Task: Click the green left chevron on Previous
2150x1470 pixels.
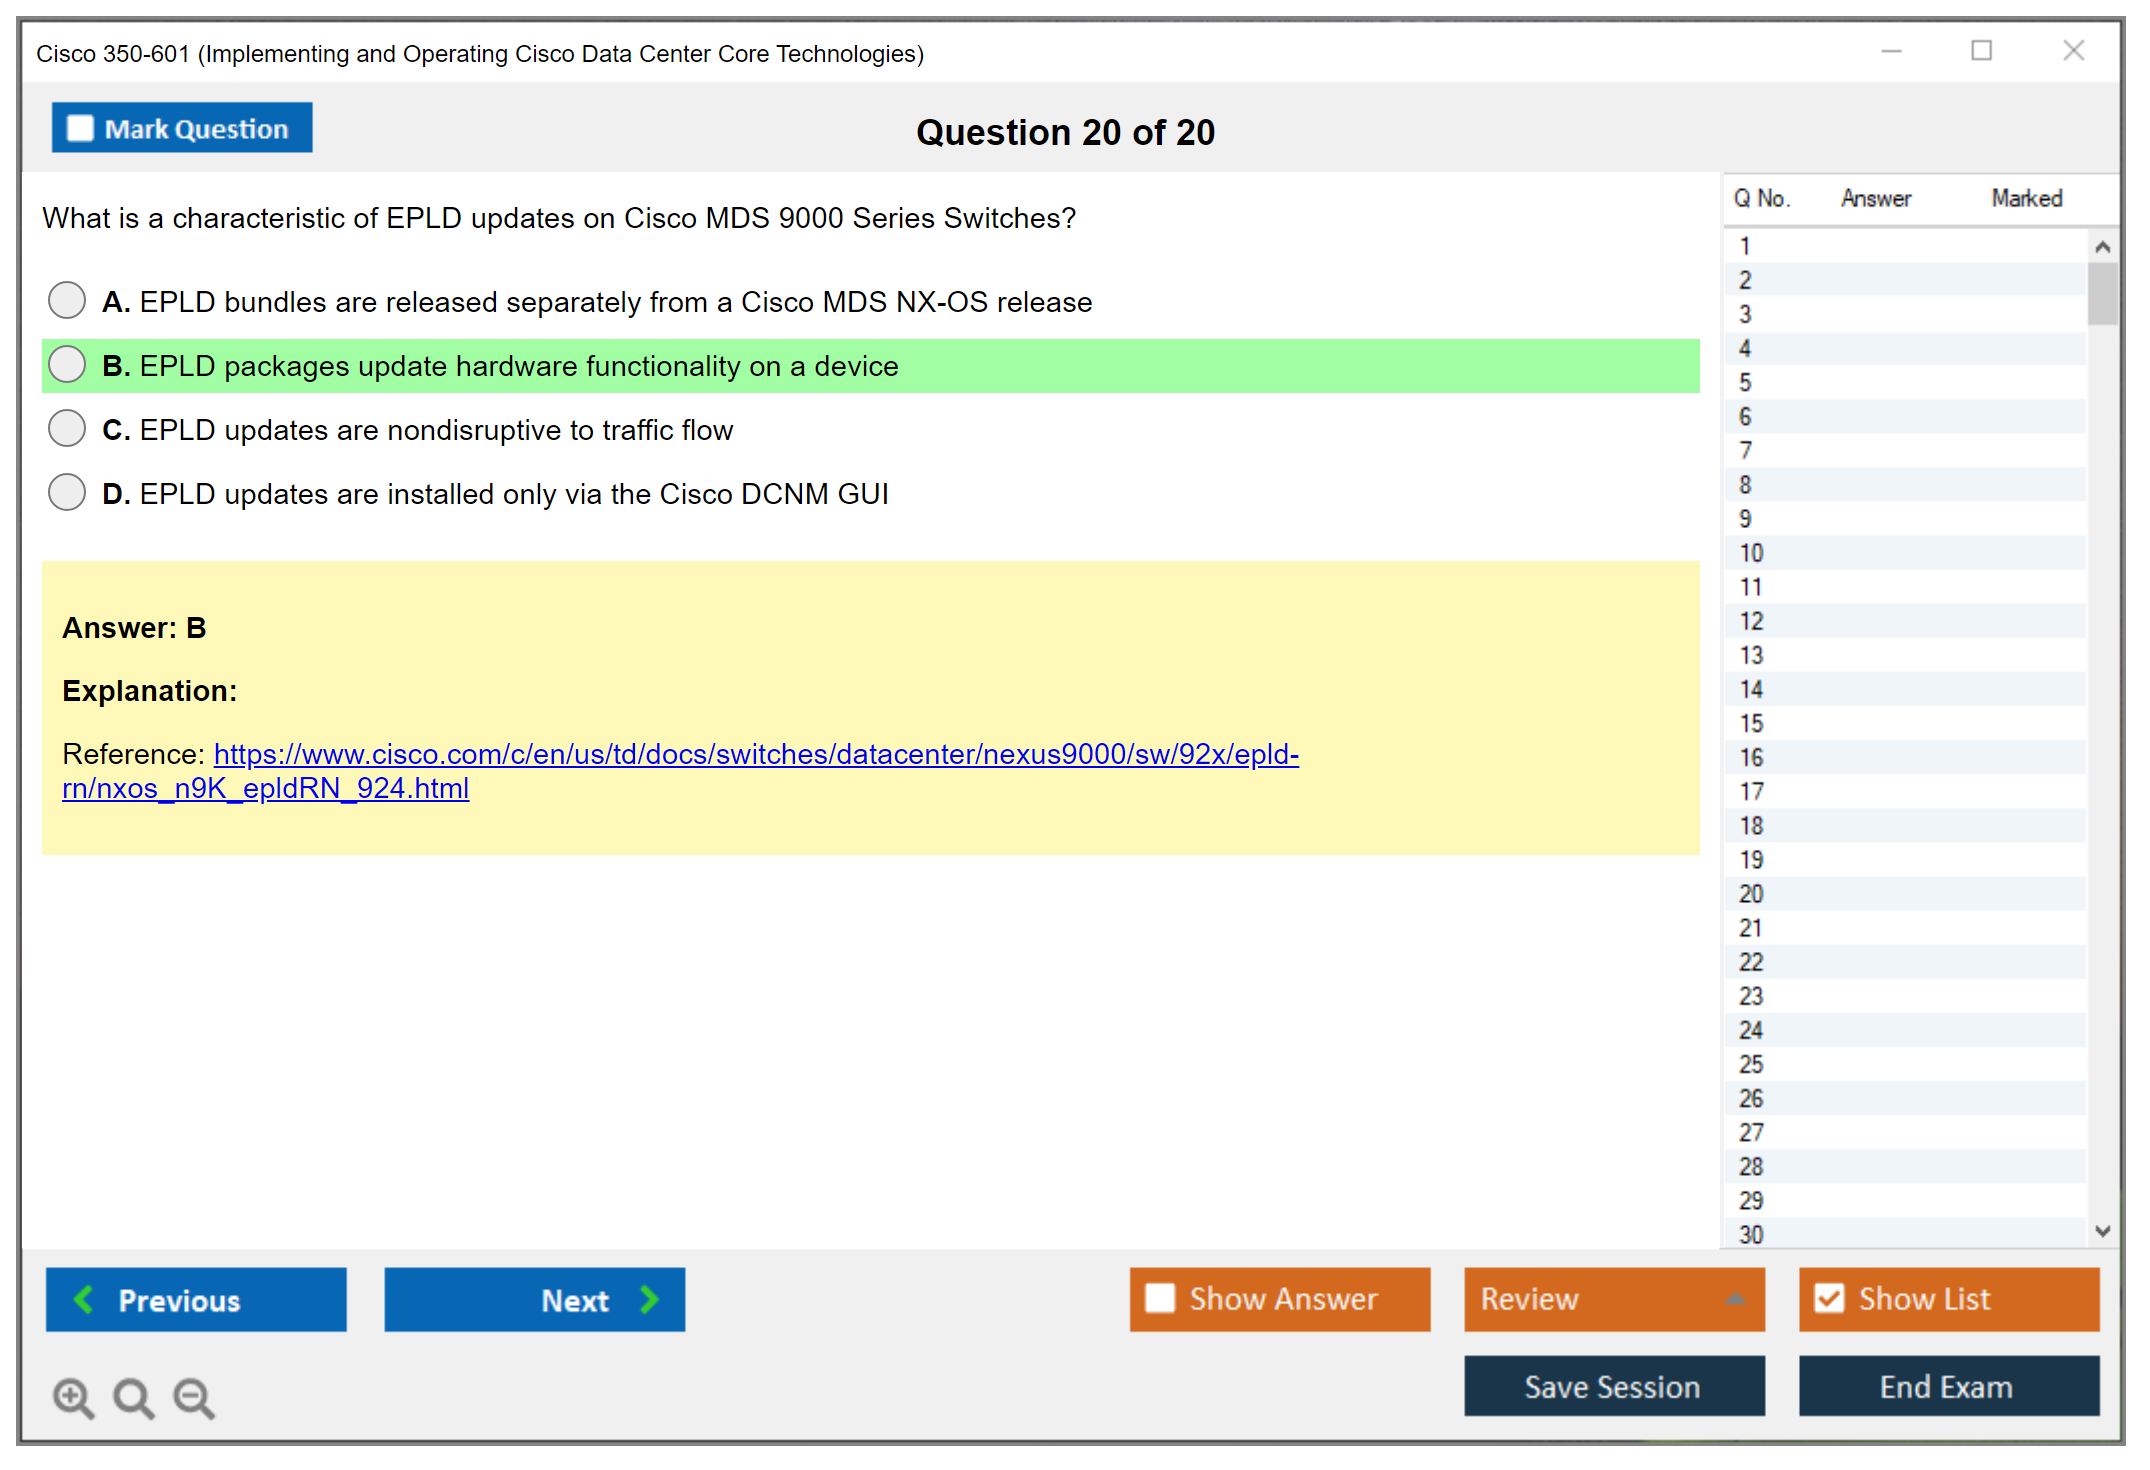Action: pyautogui.click(x=84, y=1299)
